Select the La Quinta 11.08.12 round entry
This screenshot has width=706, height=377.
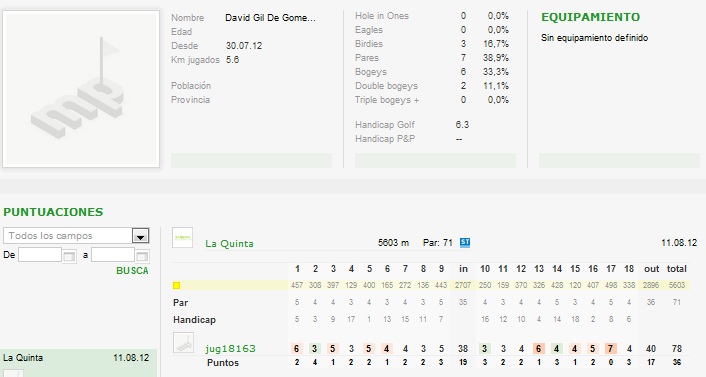tap(78, 358)
